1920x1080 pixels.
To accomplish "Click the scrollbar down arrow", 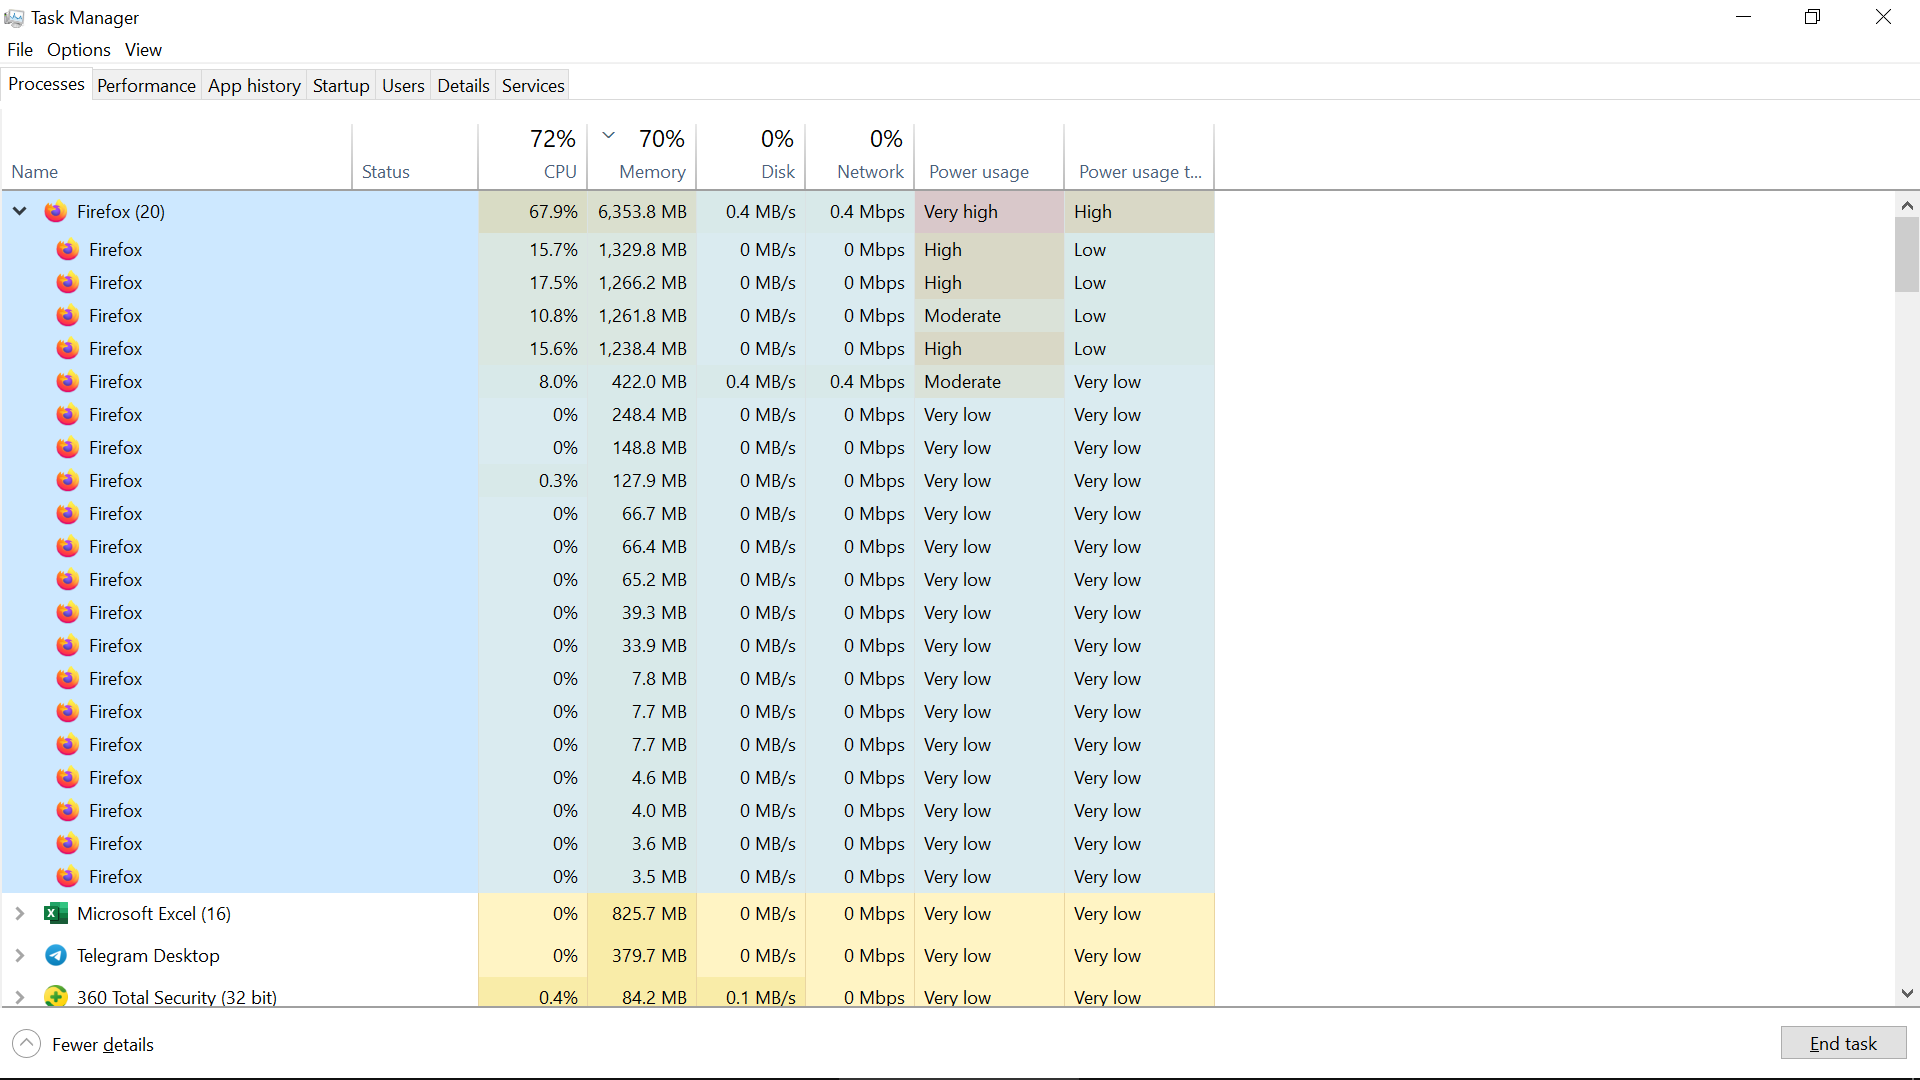I will point(1907,993).
